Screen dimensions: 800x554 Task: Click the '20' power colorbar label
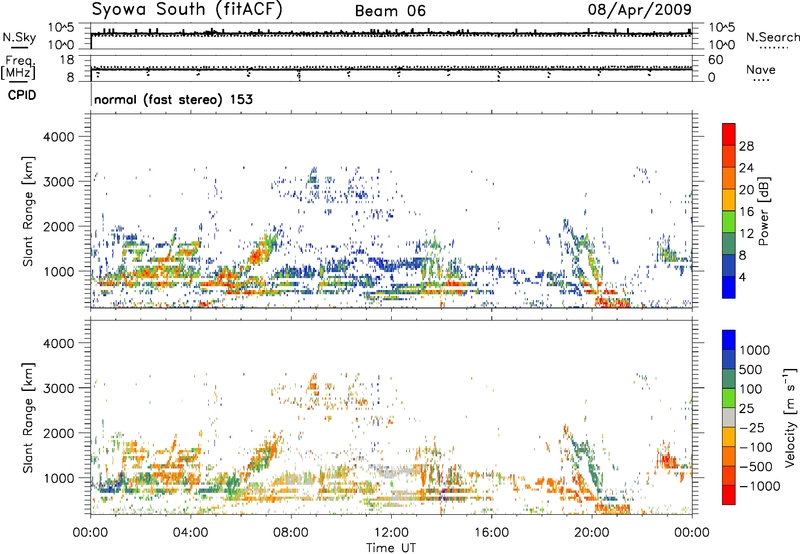[746, 190]
